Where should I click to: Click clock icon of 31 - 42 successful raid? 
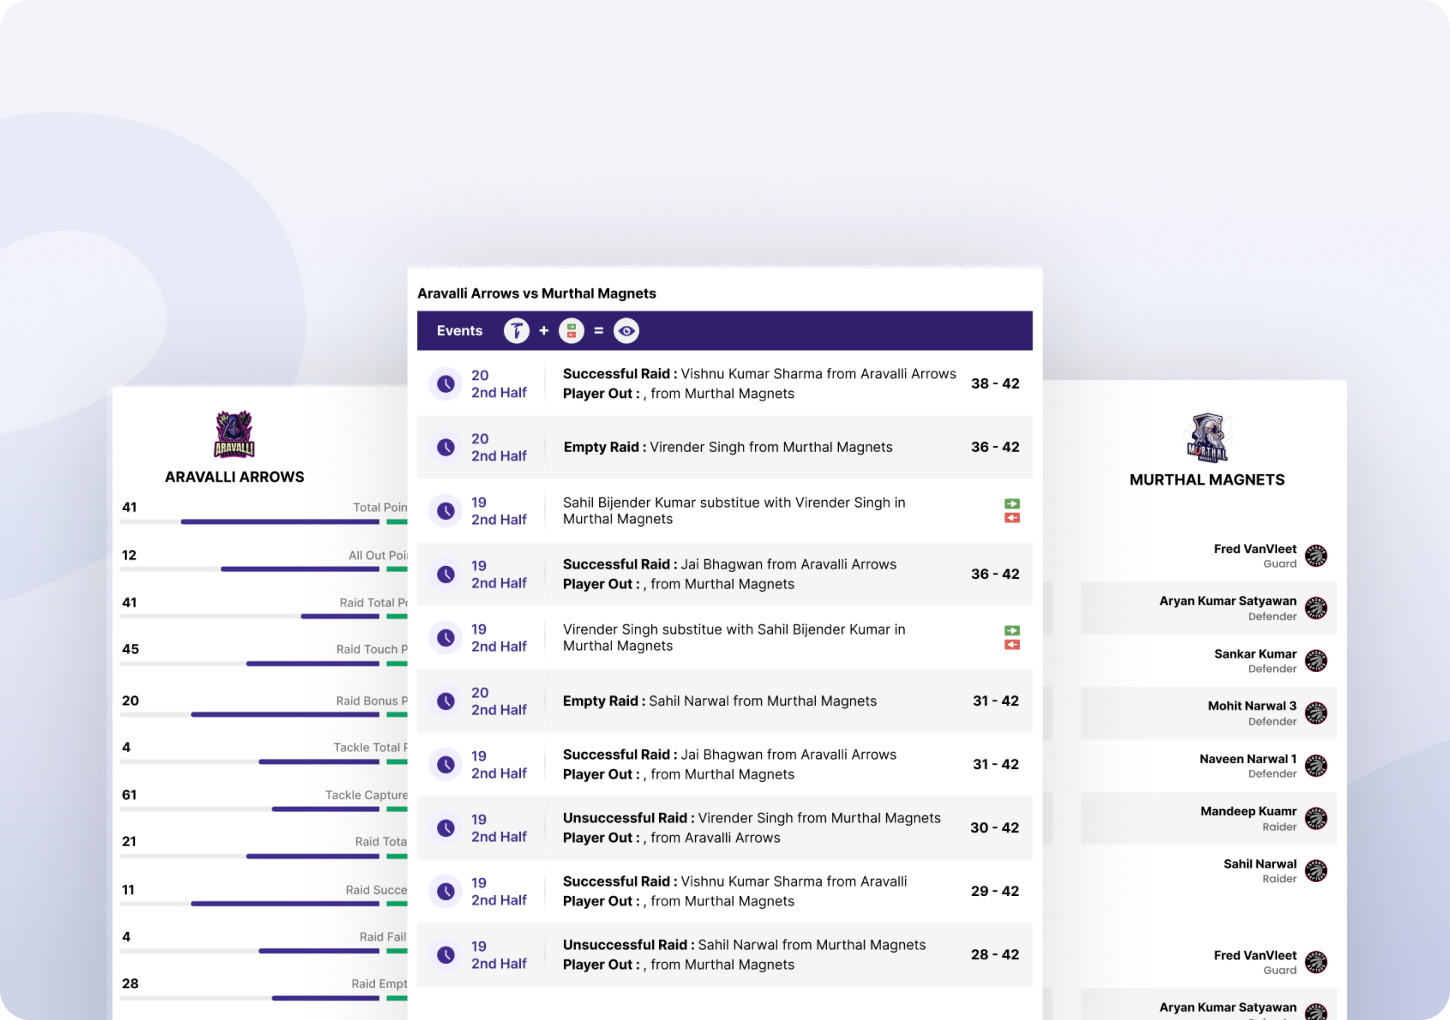pyautogui.click(x=446, y=765)
